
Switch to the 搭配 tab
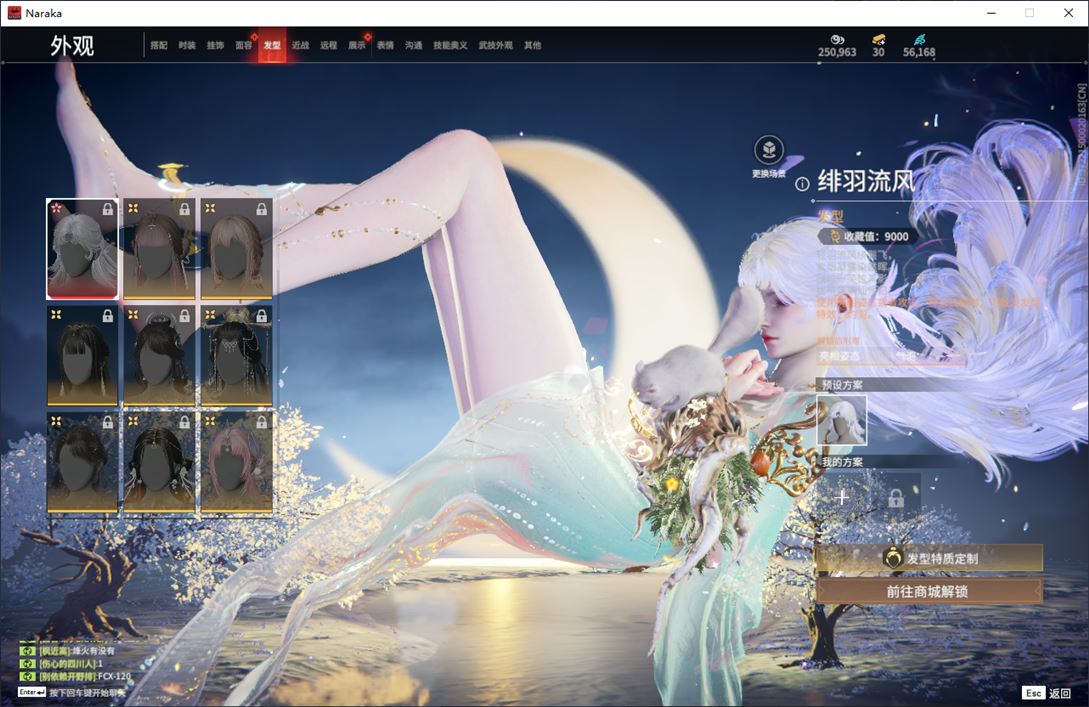159,45
